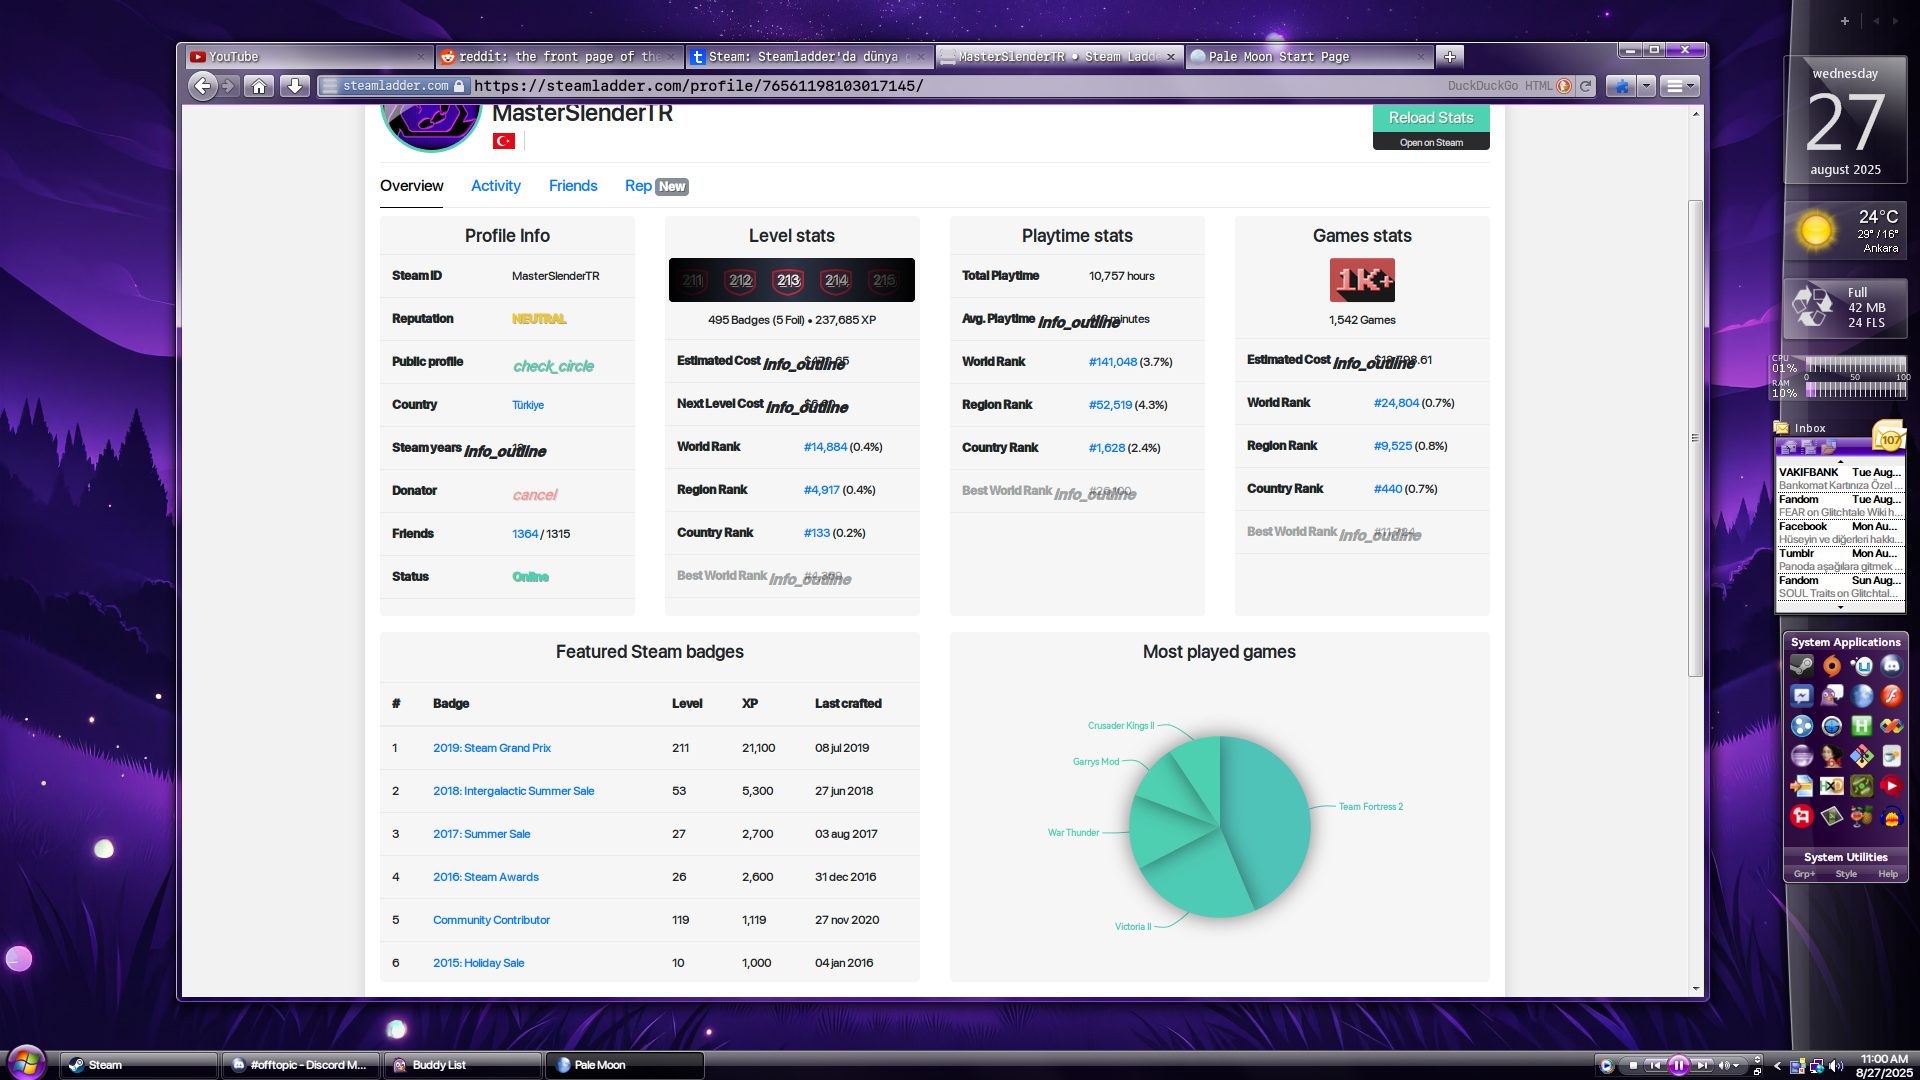
Task: Close the MasterSlenderTR Steam Ladder tab
Action: point(1170,57)
